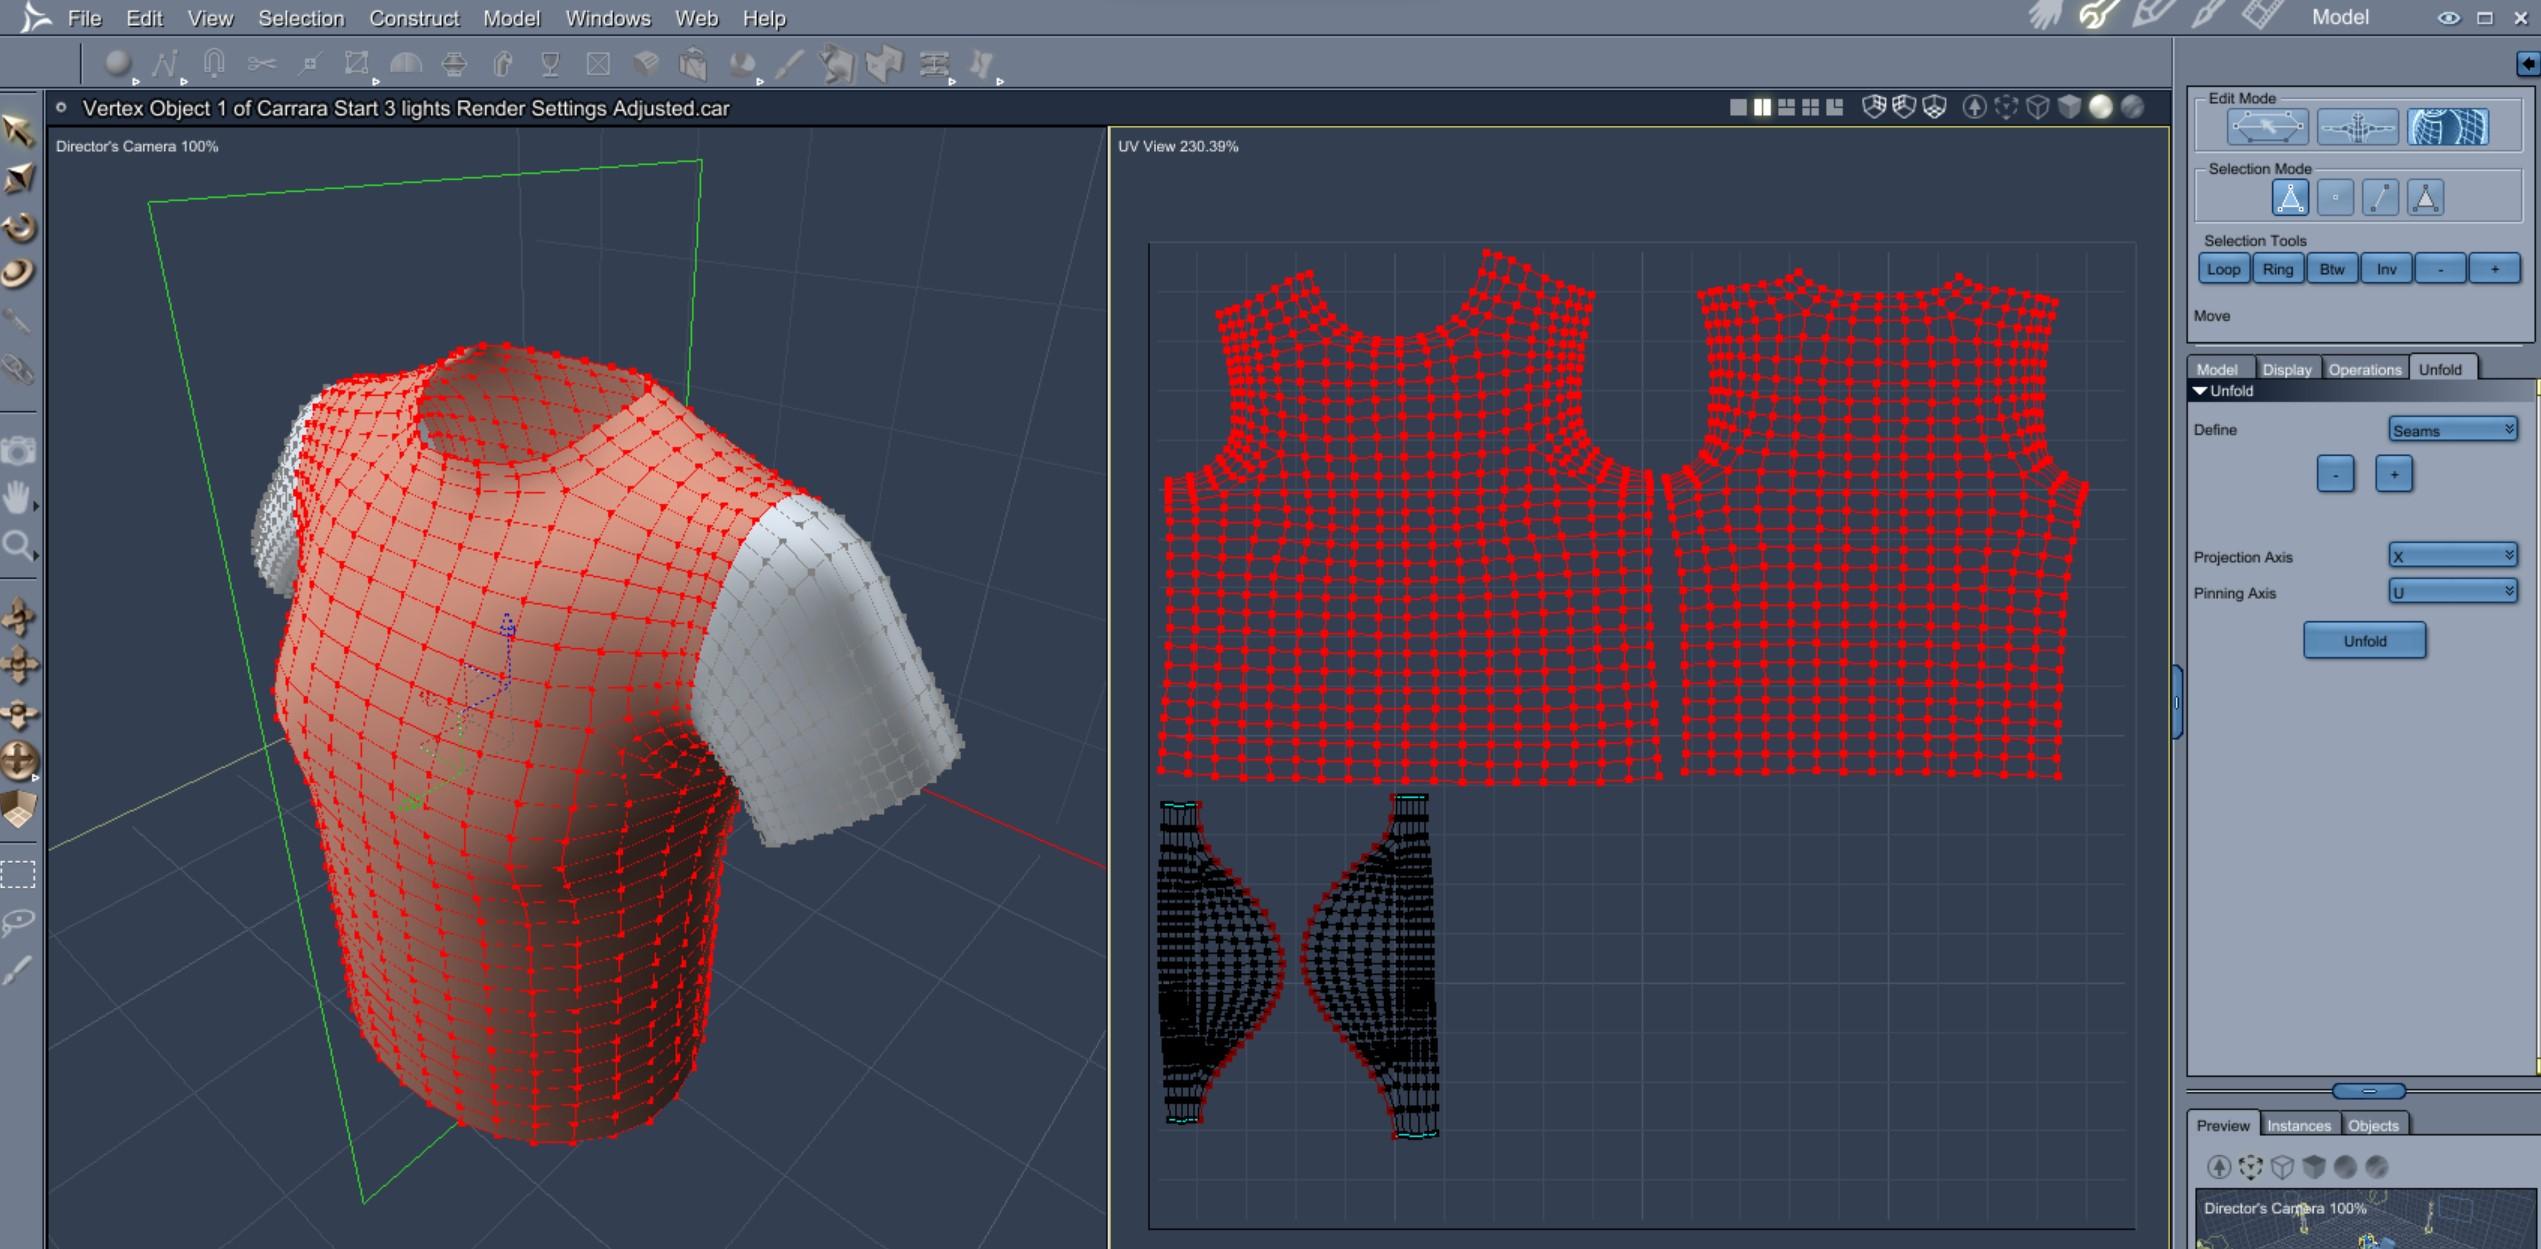Collapse the Unfold section triangle
Image resolution: width=2541 pixels, height=1249 pixels.
point(2200,391)
